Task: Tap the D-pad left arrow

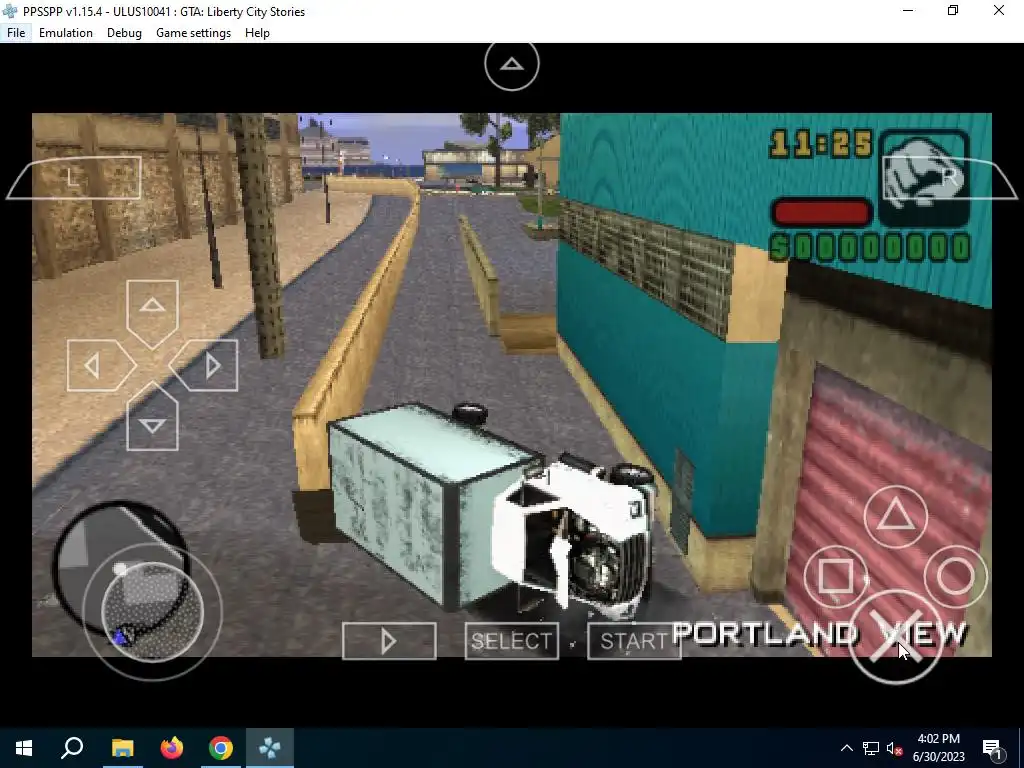Action: (x=102, y=366)
